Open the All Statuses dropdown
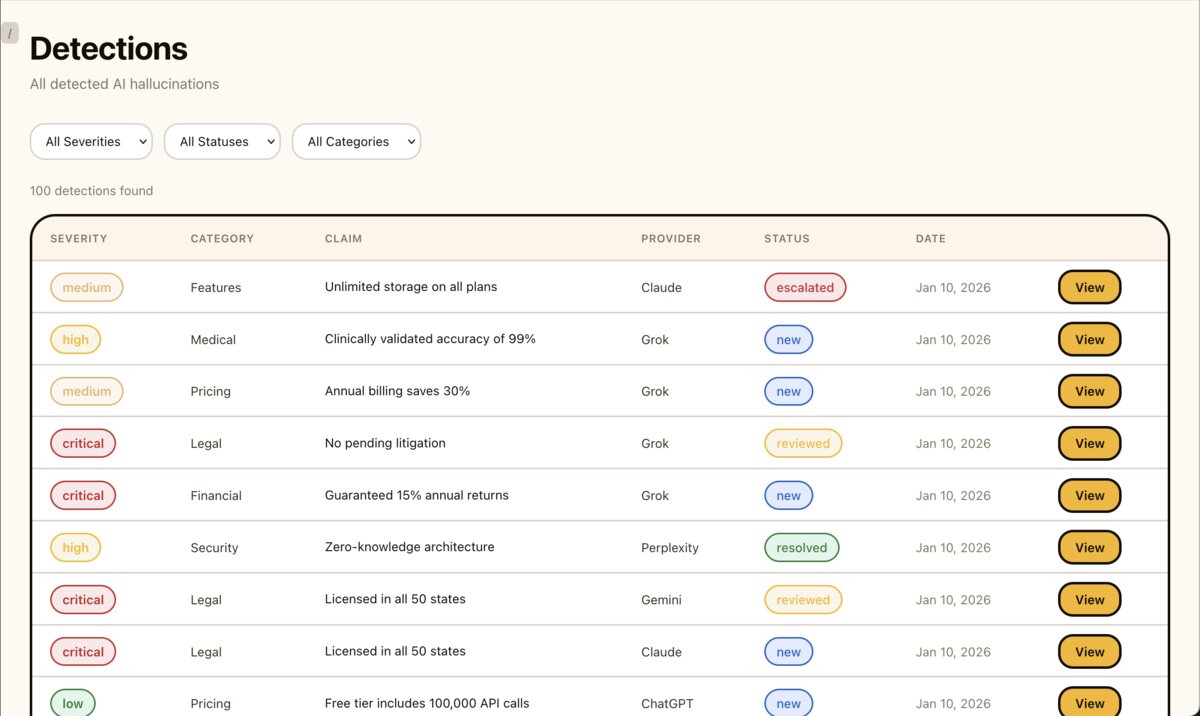The width and height of the screenshot is (1200, 716). point(222,141)
